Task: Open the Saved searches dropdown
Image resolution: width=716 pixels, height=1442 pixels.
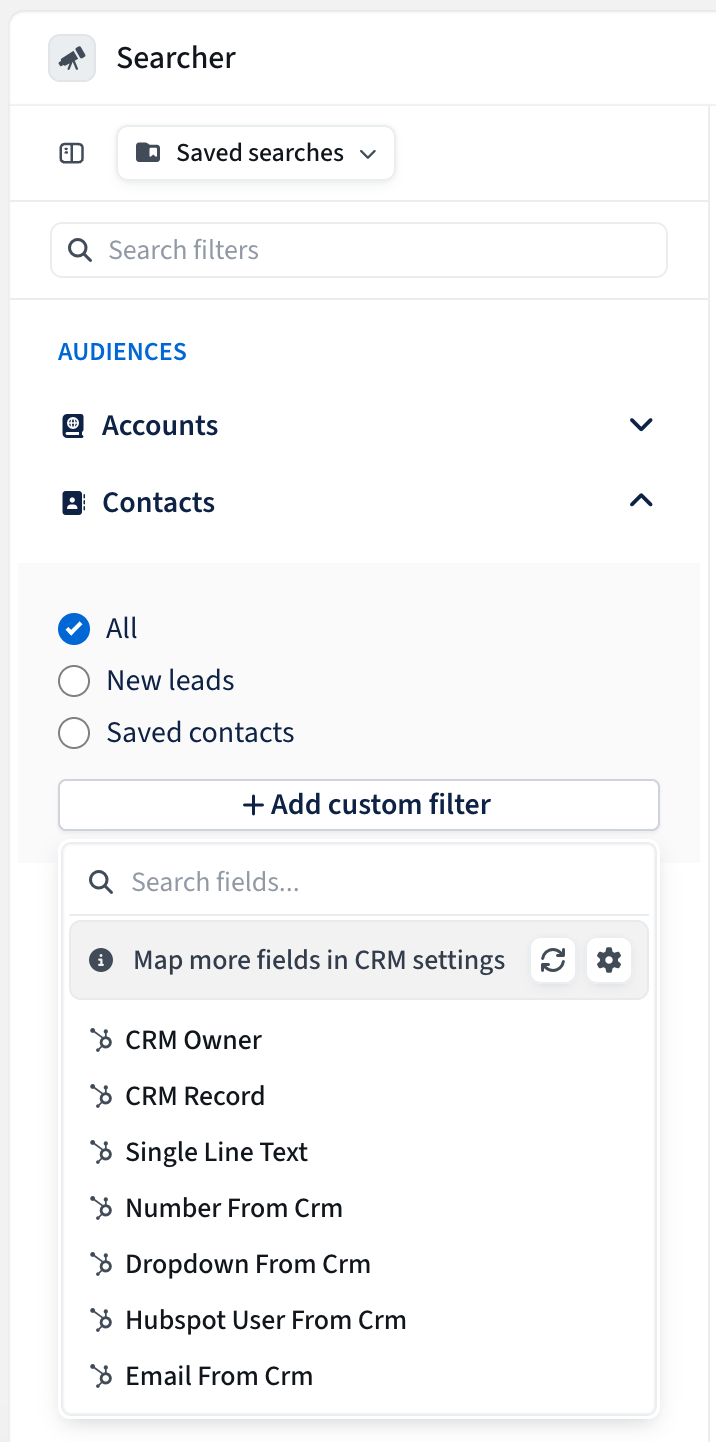Action: (x=256, y=153)
